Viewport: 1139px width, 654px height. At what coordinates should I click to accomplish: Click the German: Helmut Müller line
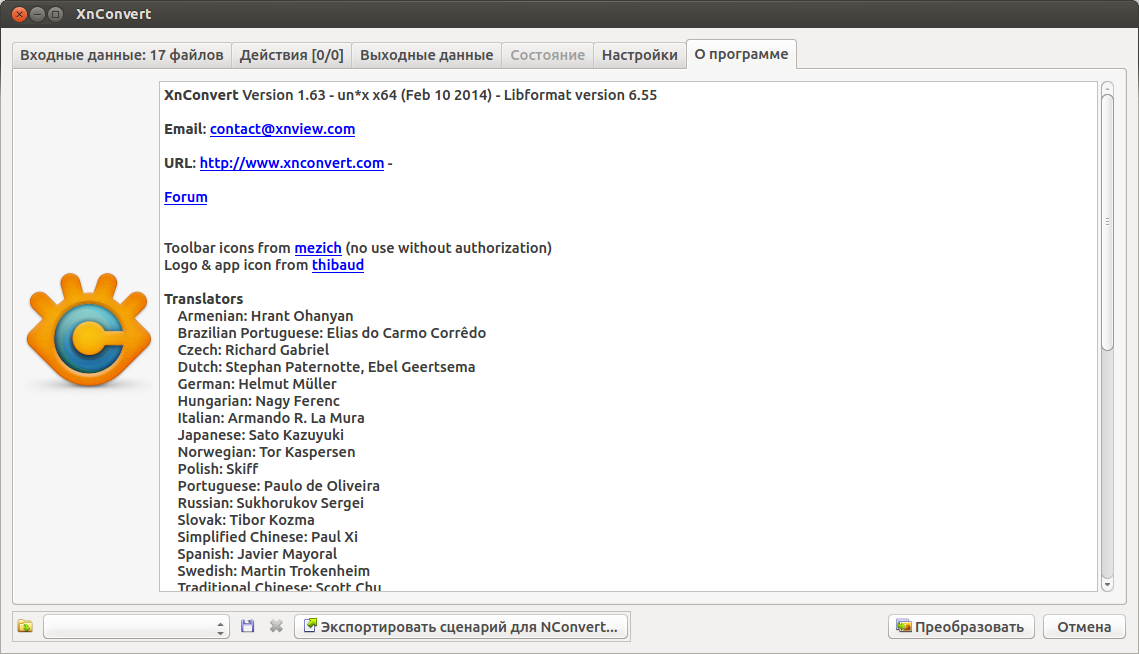257,384
